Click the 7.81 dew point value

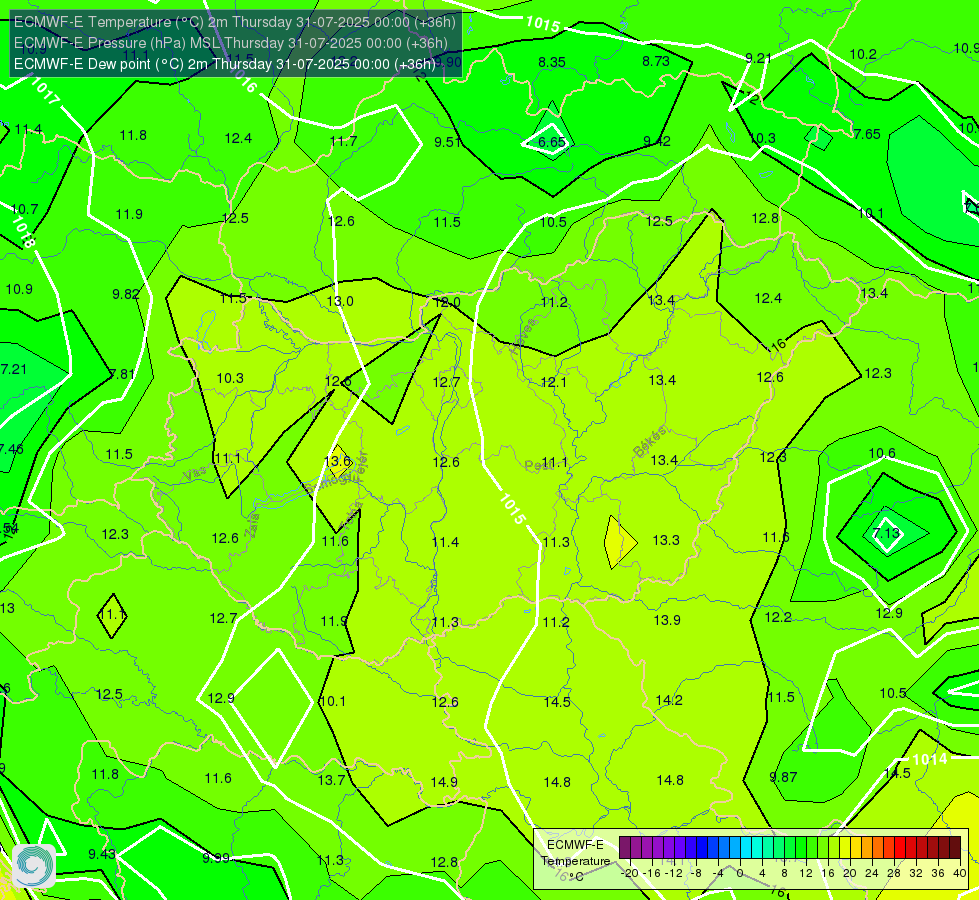click(x=122, y=374)
